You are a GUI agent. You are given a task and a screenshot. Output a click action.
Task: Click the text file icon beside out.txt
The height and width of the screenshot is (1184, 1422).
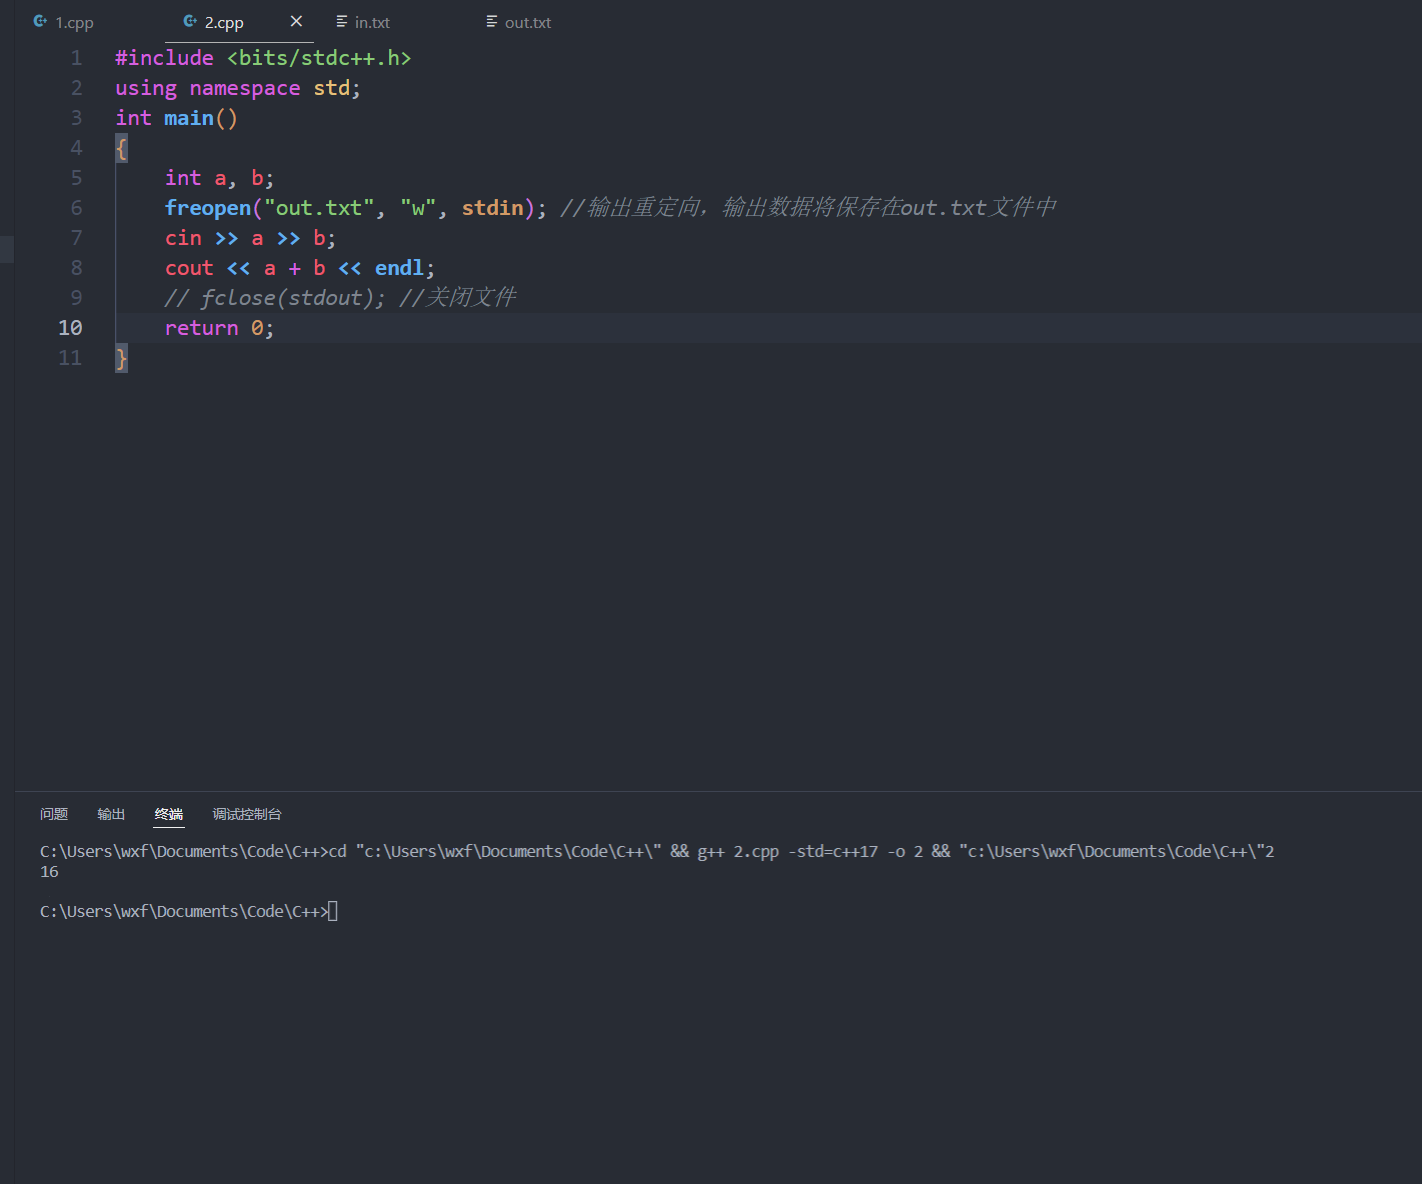[x=491, y=21]
